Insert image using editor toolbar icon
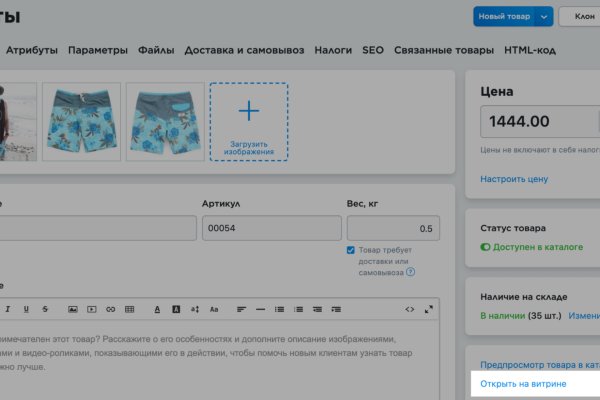 (73, 308)
